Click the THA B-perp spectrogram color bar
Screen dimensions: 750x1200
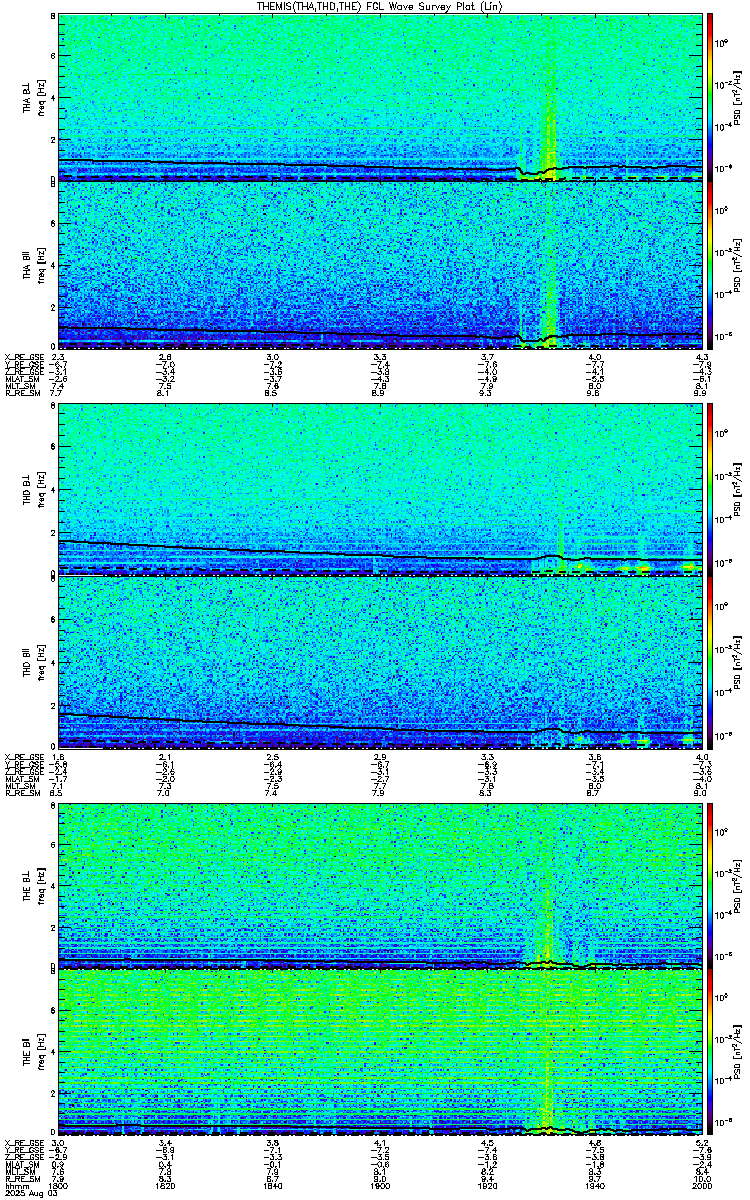(x=710, y=95)
